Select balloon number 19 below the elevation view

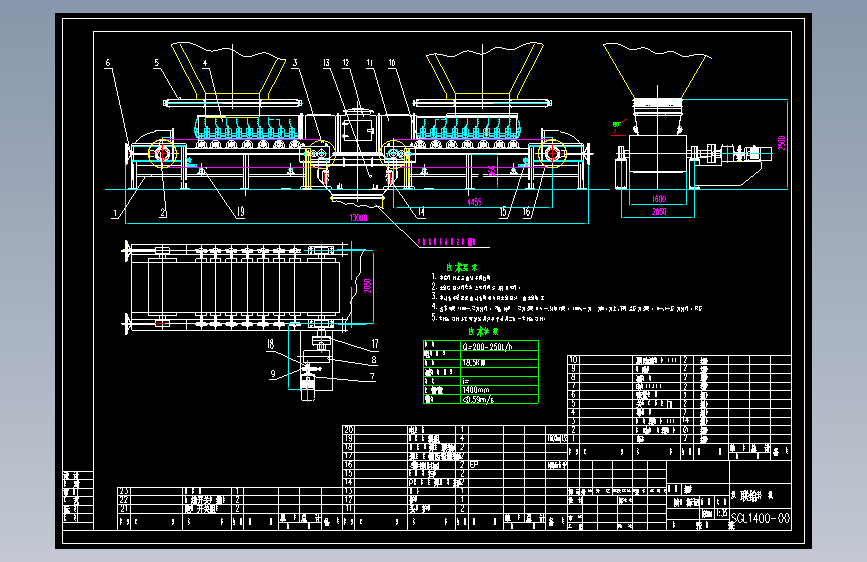[241, 211]
